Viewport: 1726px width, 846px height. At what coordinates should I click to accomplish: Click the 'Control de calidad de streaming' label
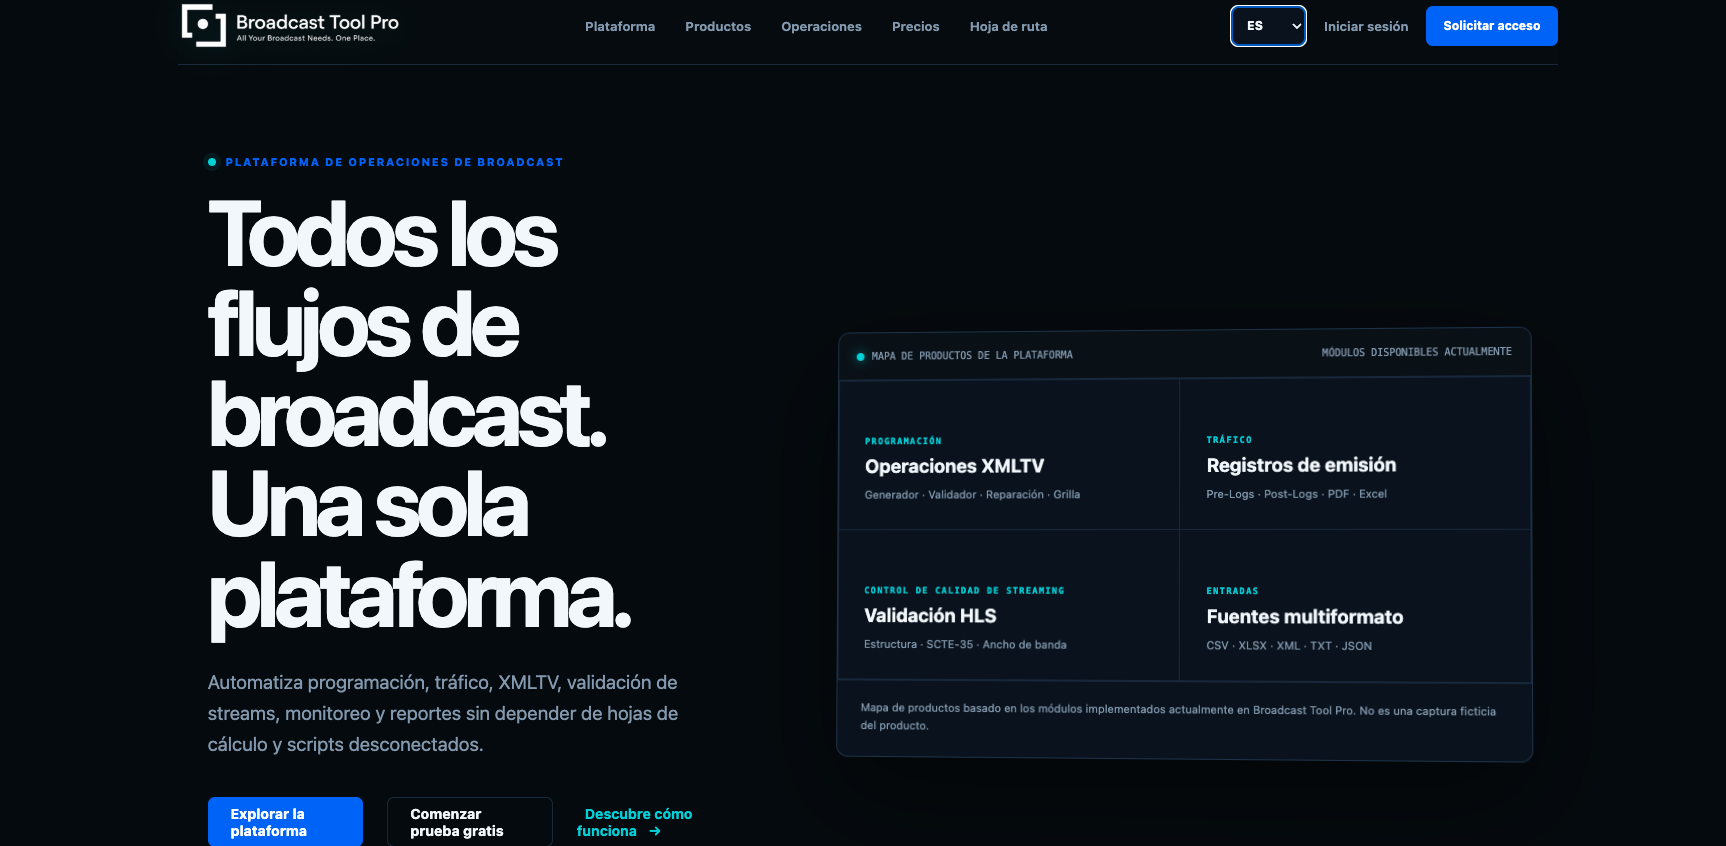[964, 591]
